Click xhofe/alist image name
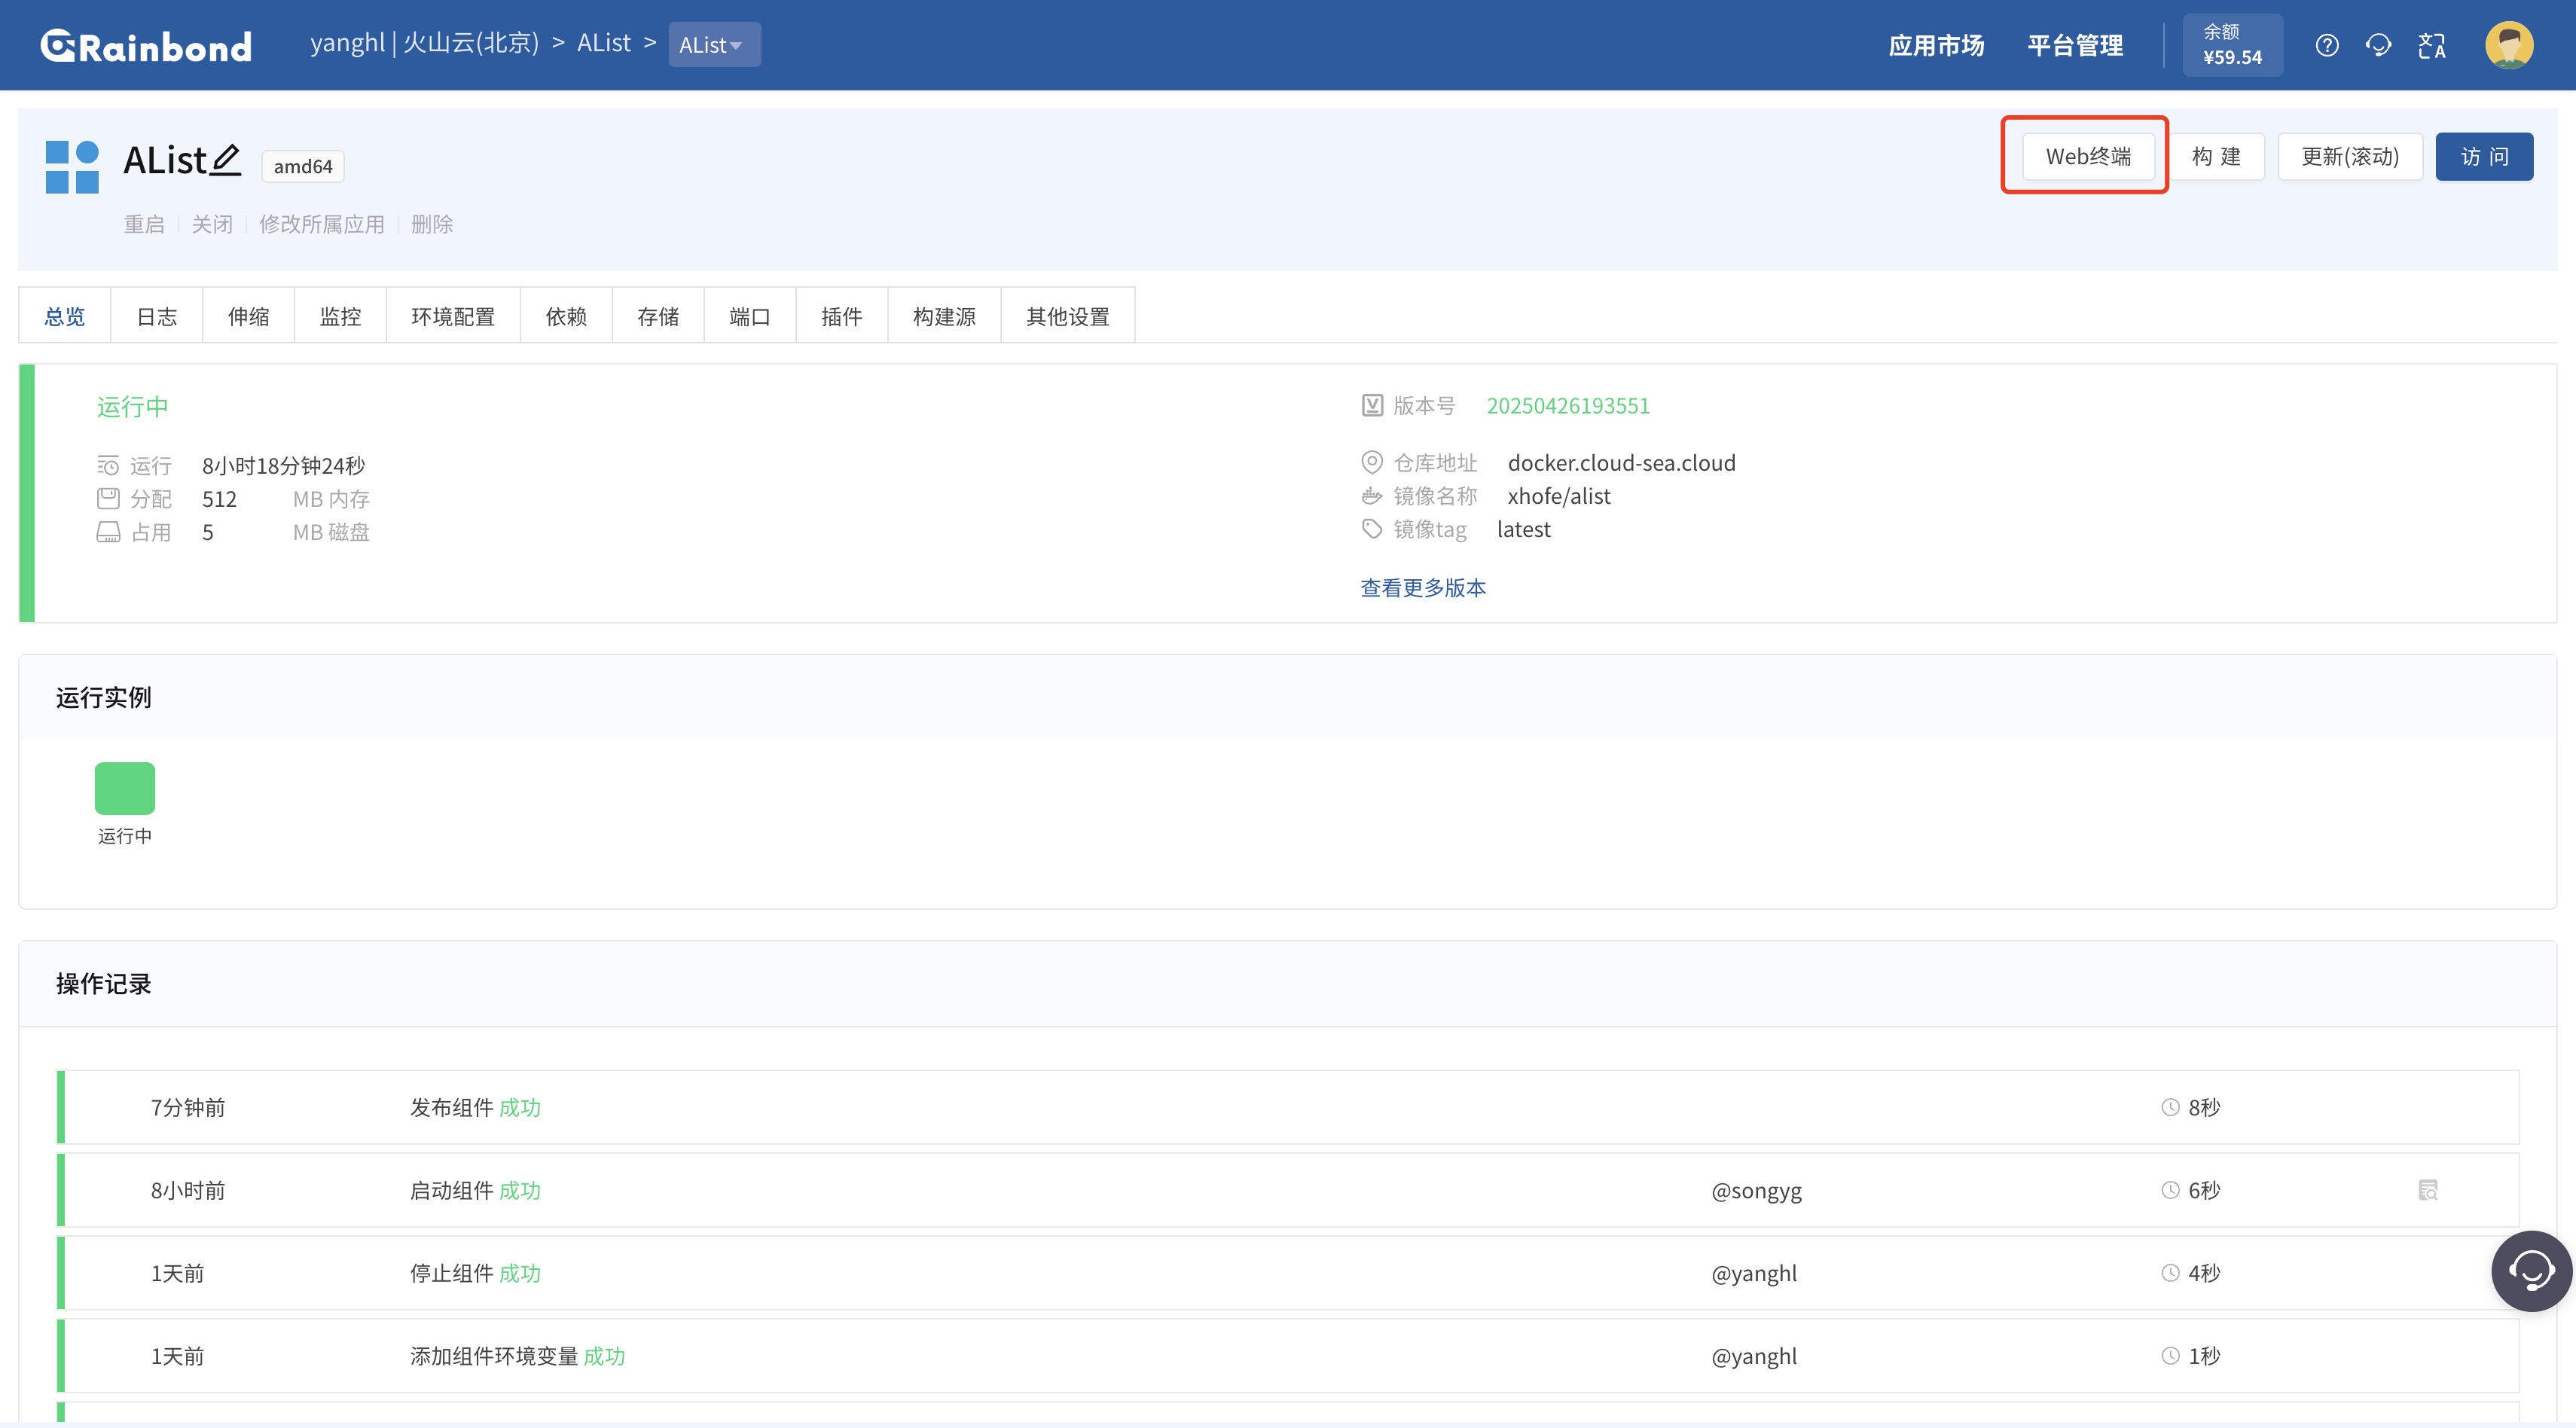This screenshot has width=2576, height=1428. click(1559, 496)
